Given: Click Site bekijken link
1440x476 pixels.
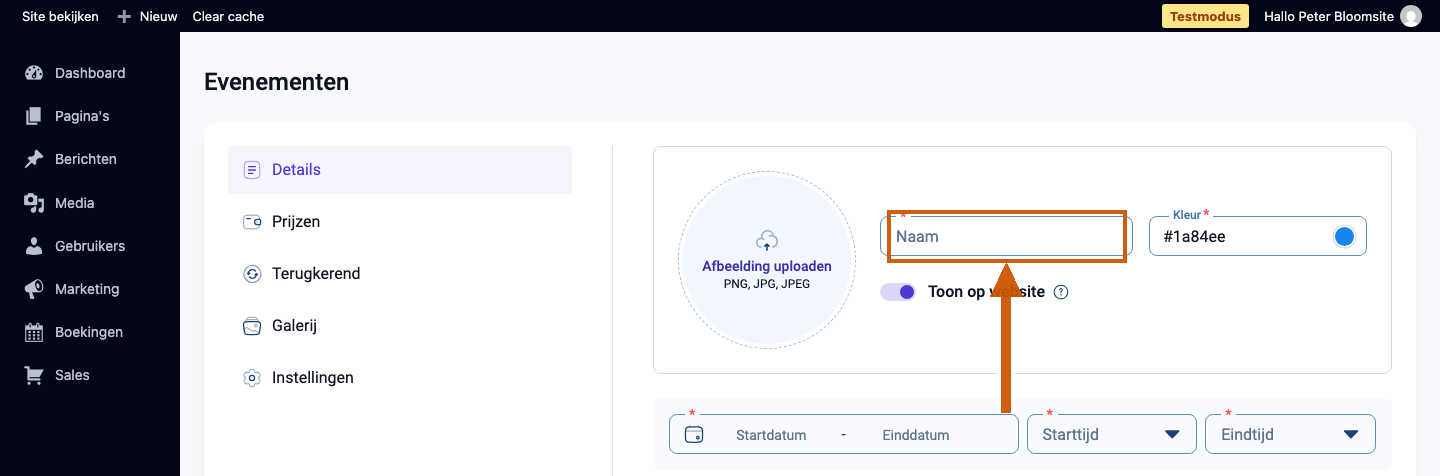Looking at the screenshot, I should 60,16.
